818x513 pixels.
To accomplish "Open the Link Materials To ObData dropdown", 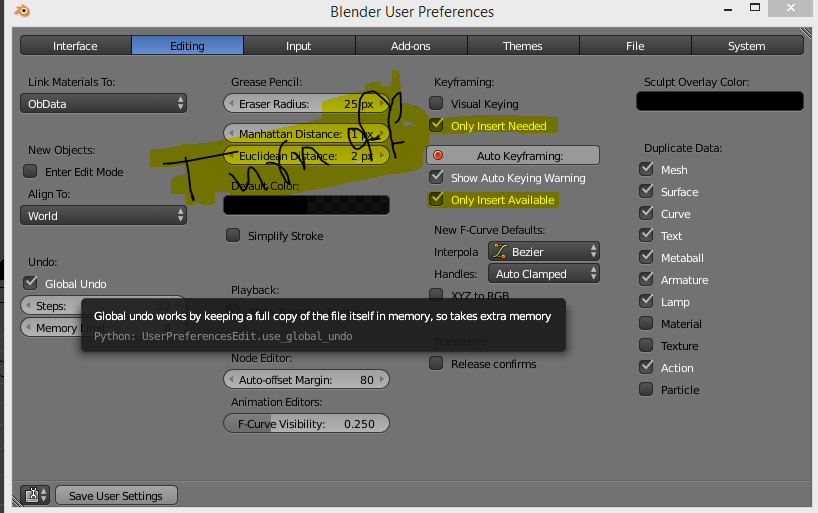I will pos(103,103).
